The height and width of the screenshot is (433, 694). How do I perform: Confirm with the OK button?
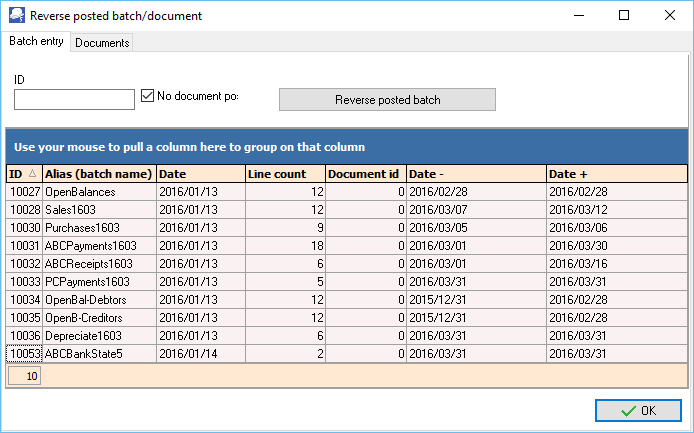637,410
